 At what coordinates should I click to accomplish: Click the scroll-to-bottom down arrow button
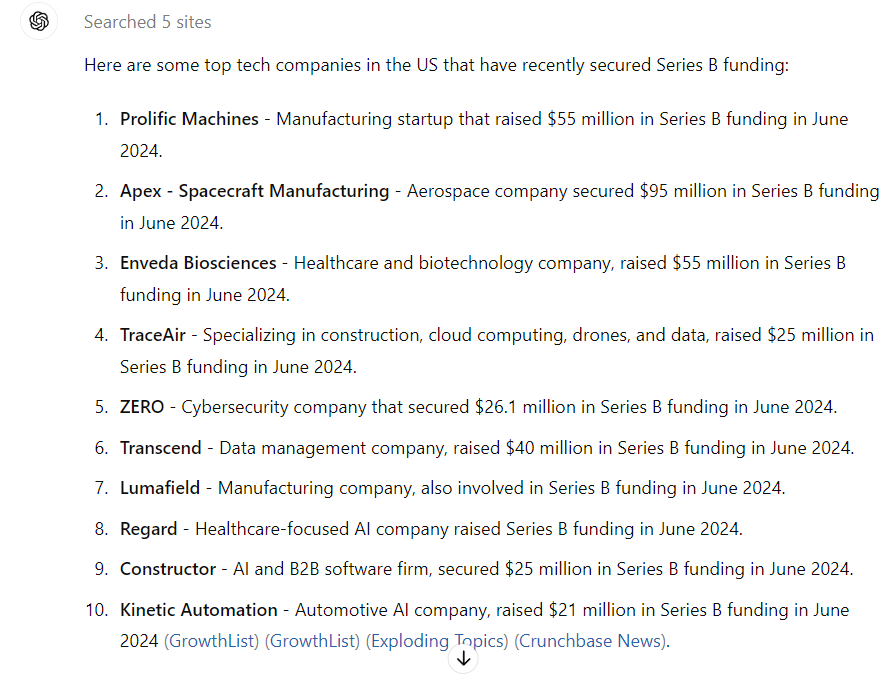(464, 658)
